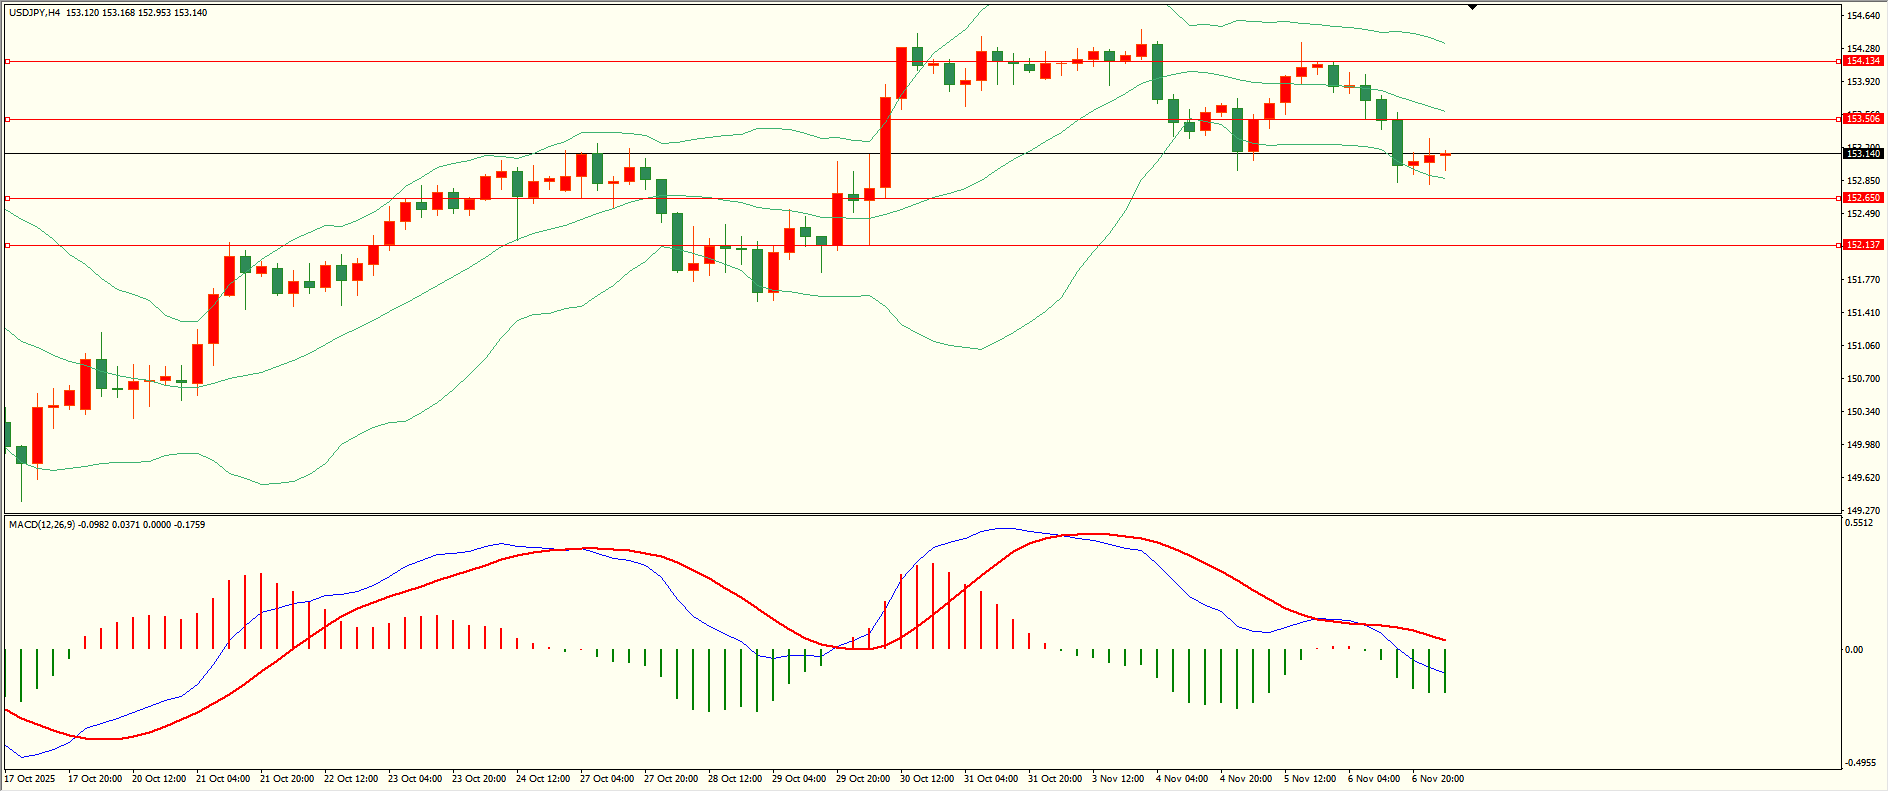This screenshot has width=1889, height=792.
Task: Click the 149.270 value on price scale
Action: pos(1863,510)
